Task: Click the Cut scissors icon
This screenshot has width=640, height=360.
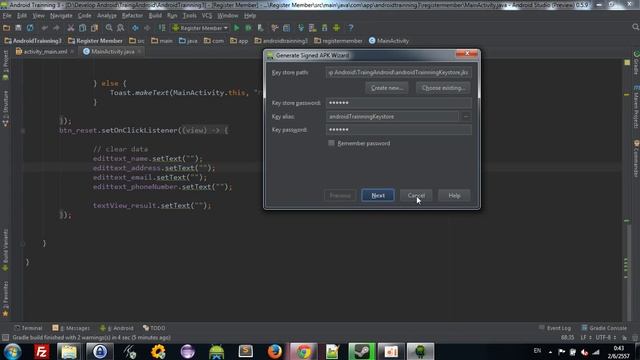Action: point(71,28)
